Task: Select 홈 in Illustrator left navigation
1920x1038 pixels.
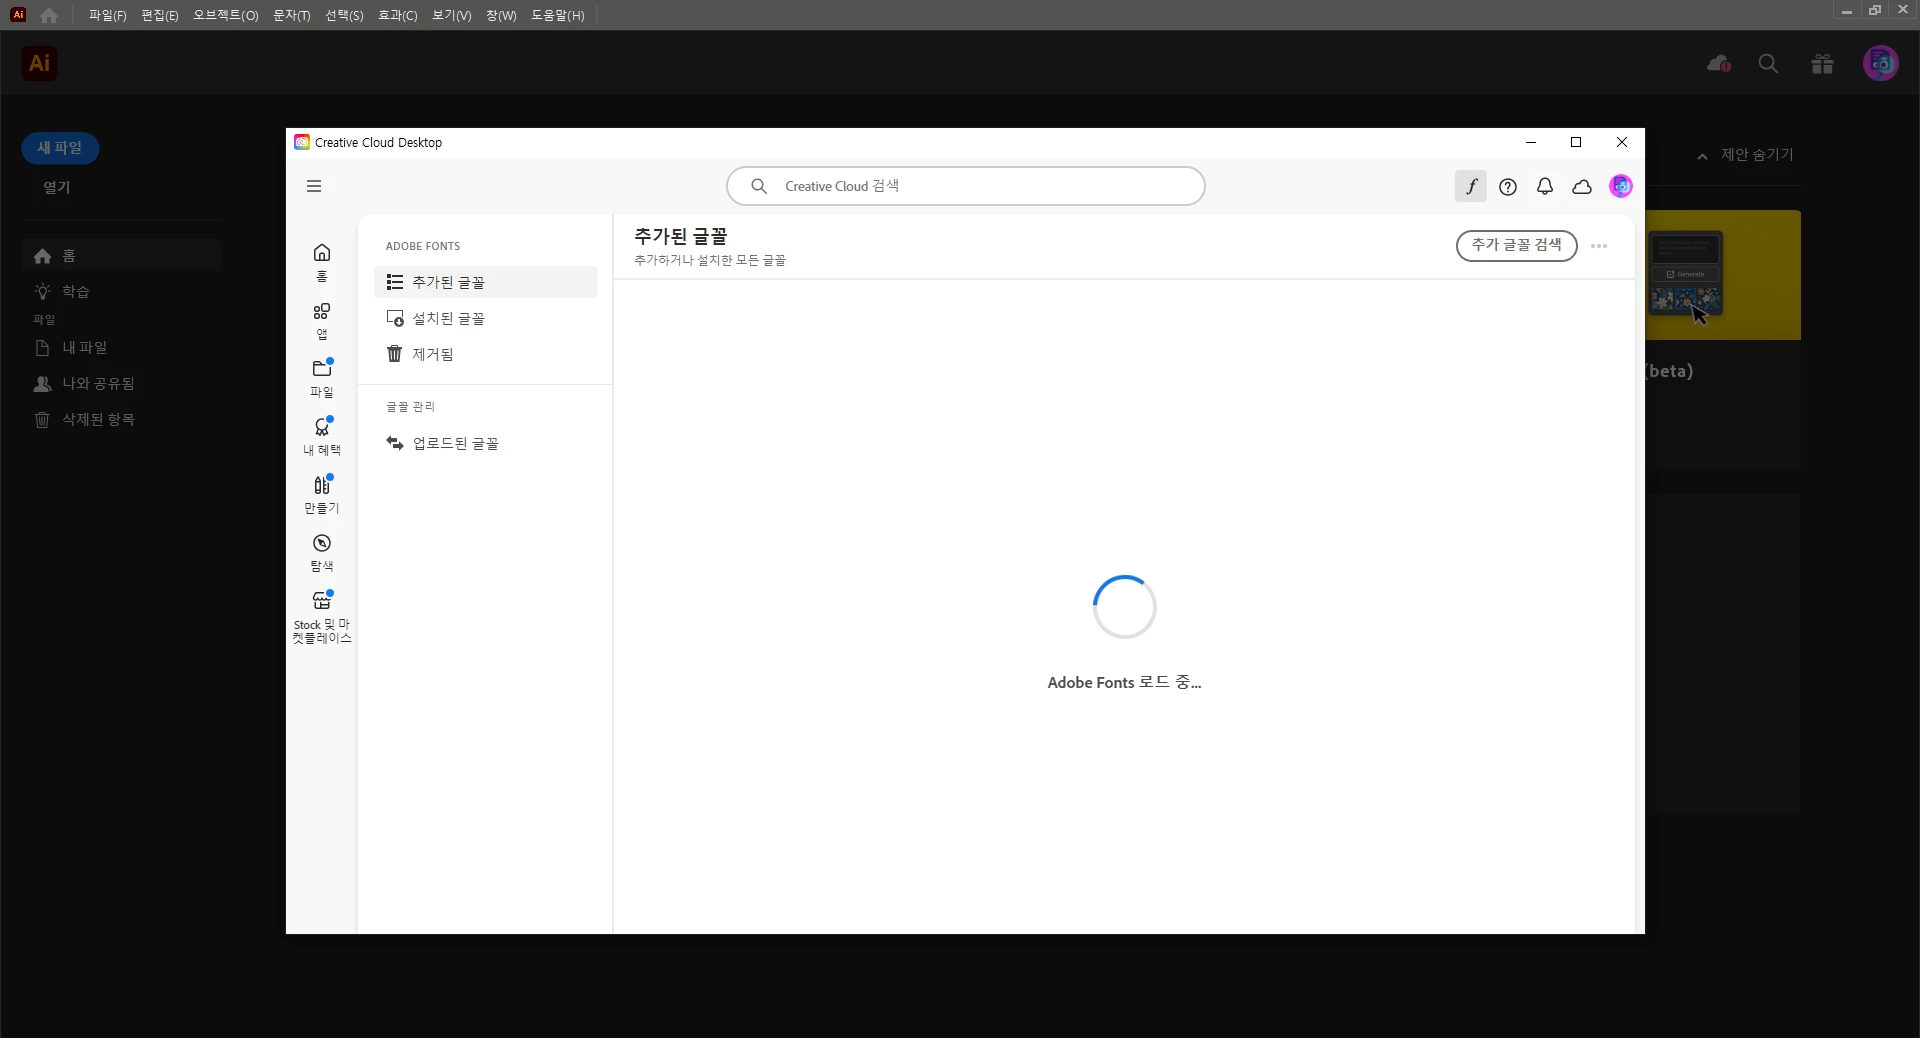Action: [x=121, y=256]
